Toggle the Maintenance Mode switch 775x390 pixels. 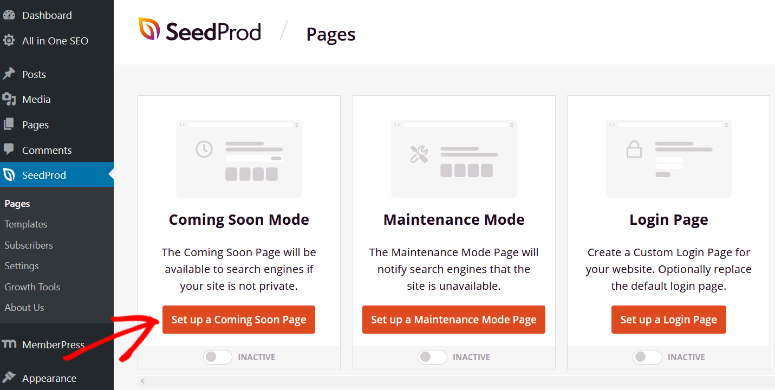[432, 357]
